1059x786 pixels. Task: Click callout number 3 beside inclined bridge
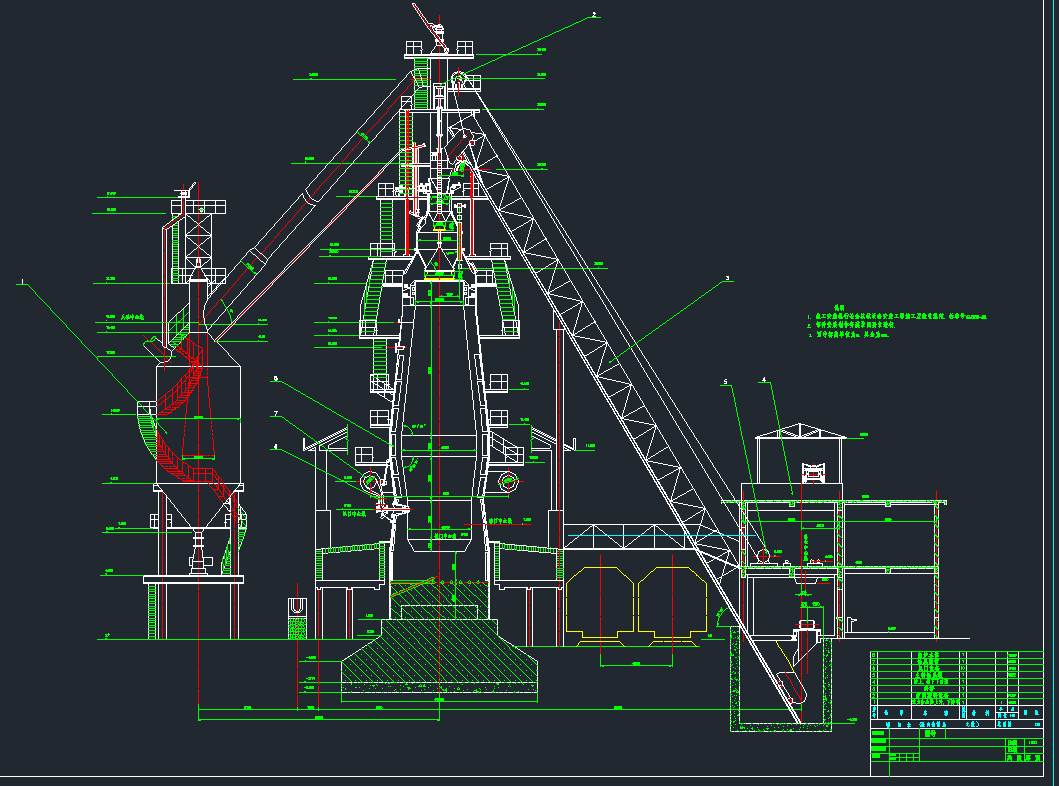(x=728, y=278)
